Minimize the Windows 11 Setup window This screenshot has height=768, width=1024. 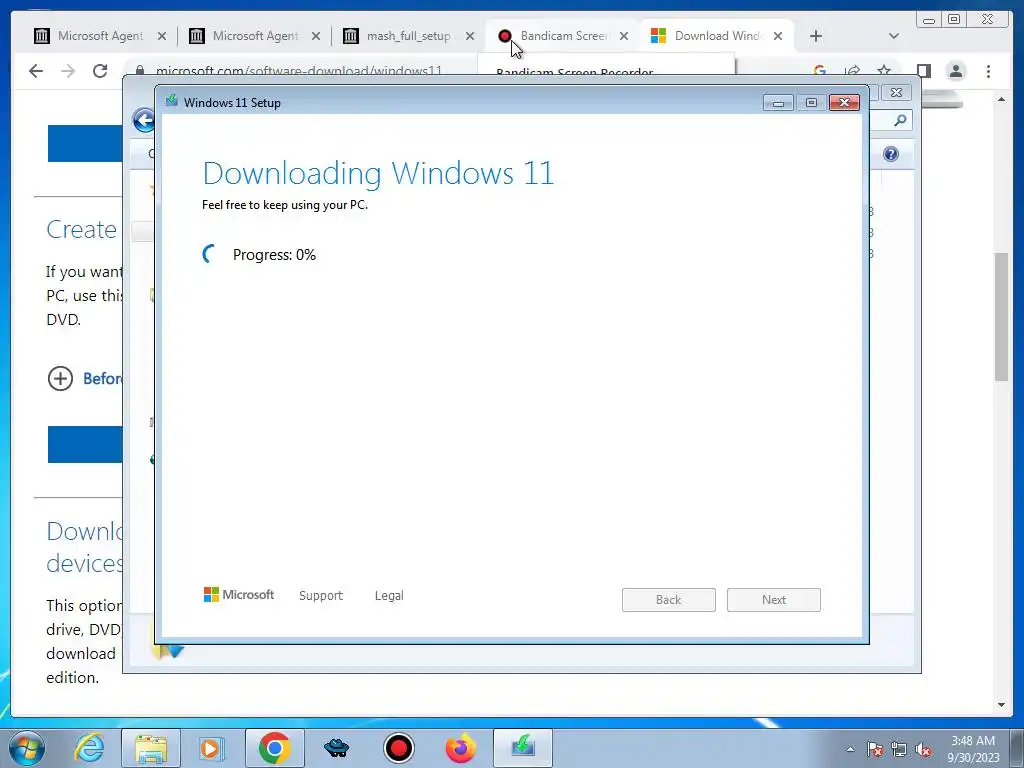(x=778, y=103)
